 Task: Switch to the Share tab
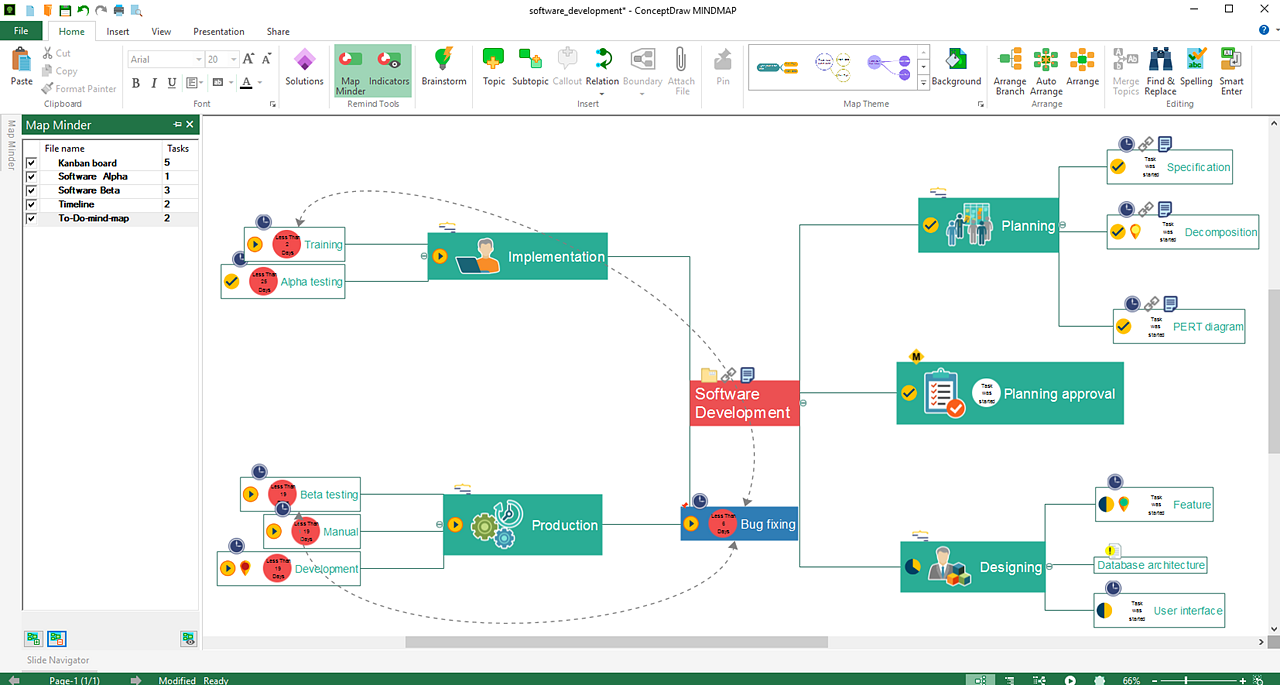tap(278, 31)
